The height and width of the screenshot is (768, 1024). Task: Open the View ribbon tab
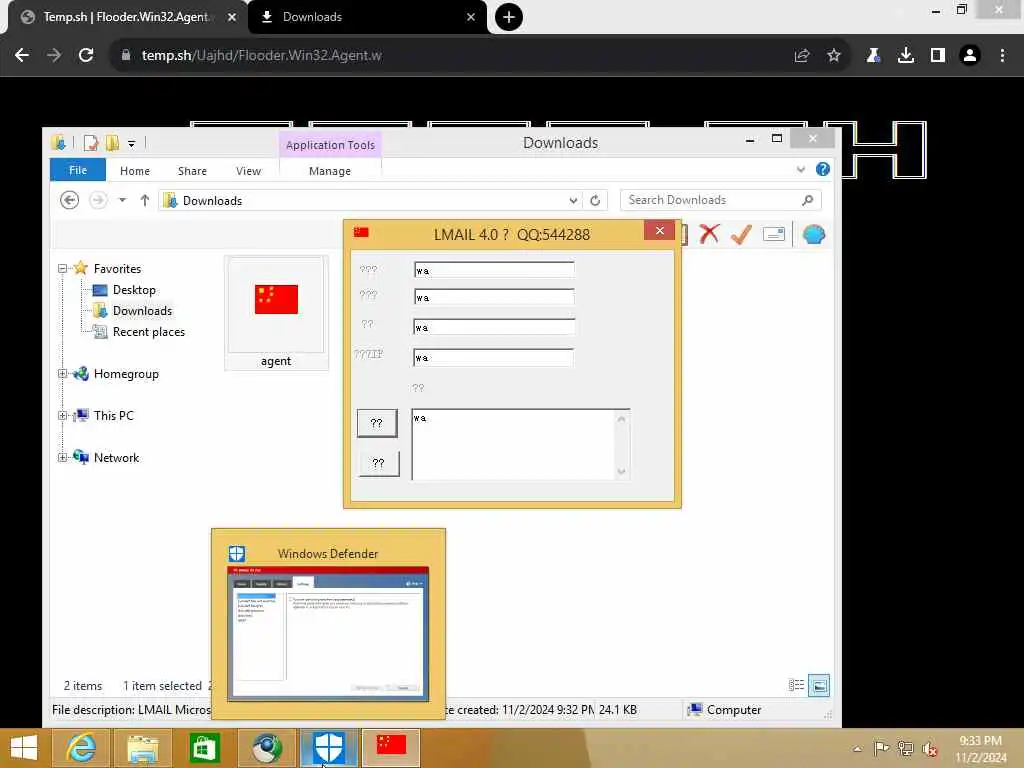248,170
